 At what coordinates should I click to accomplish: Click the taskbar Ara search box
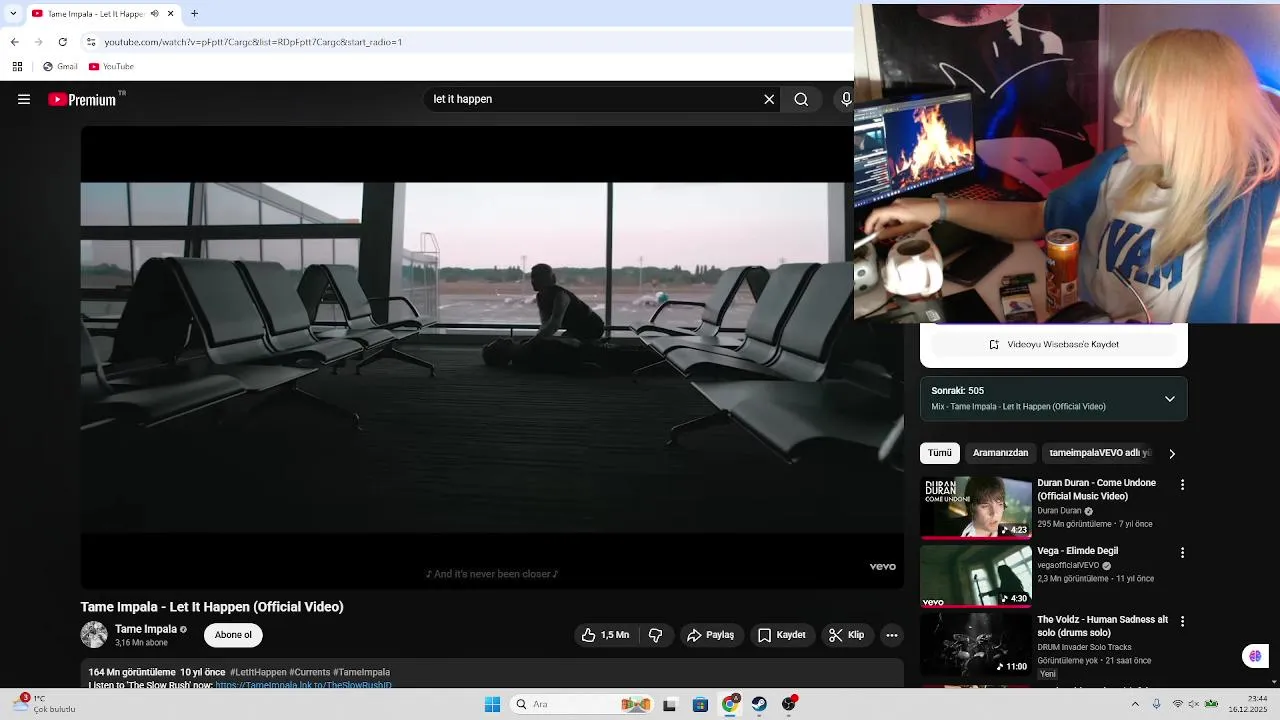coord(581,704)
